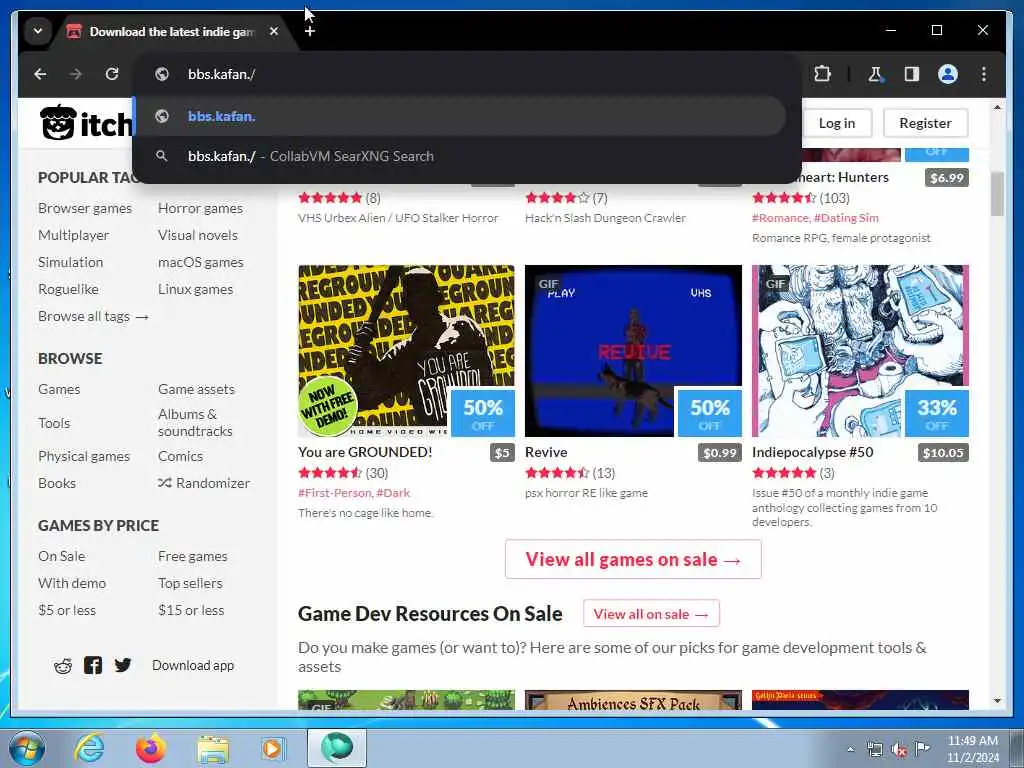Screen dimensions: 1024x768
Task: Open the Linux games tag
Action: (195, 289)
